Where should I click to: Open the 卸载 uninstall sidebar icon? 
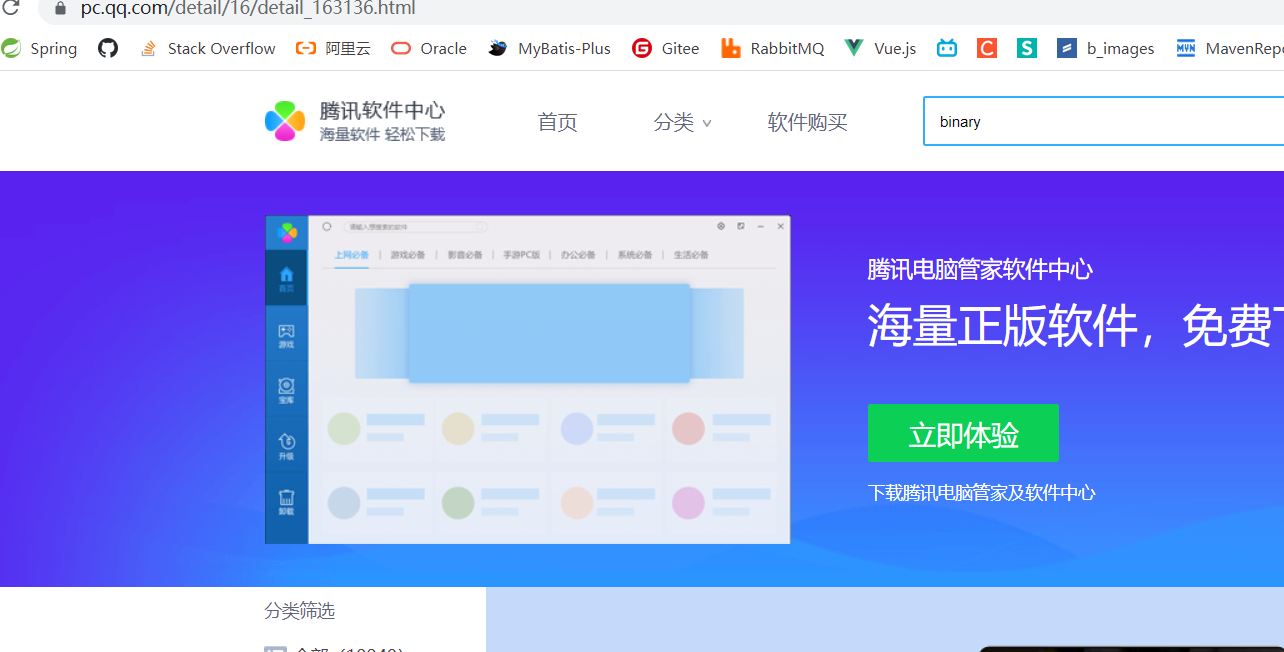point(287,500)
